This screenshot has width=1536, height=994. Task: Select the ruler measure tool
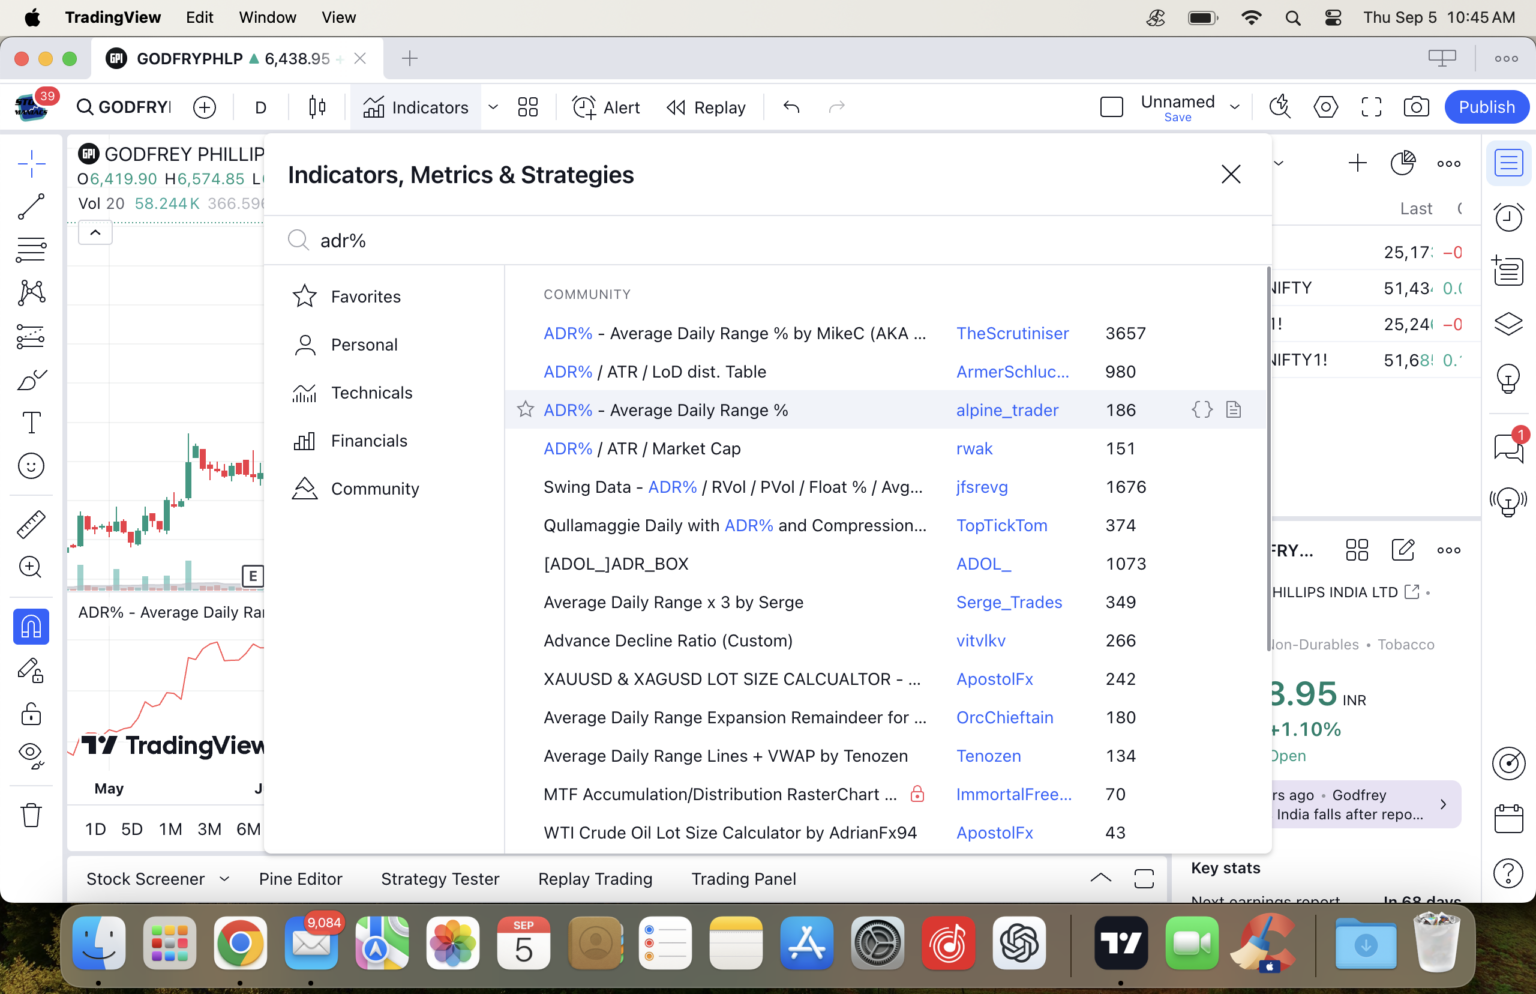(31, 524)
